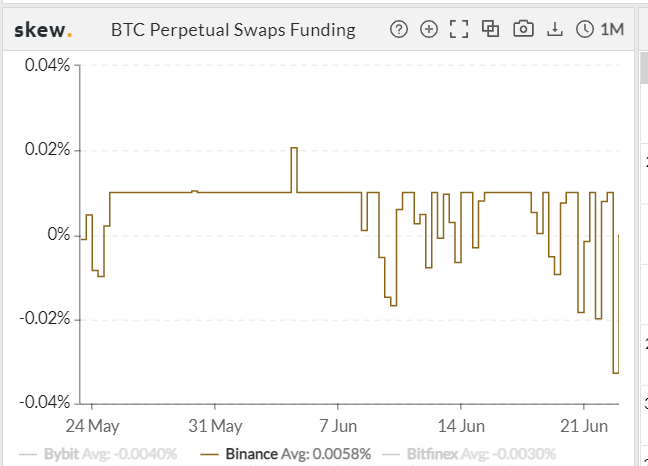This screenshot has width=648, height=466.
Task: Open the 1M time range selector
Action: point(612,29)
